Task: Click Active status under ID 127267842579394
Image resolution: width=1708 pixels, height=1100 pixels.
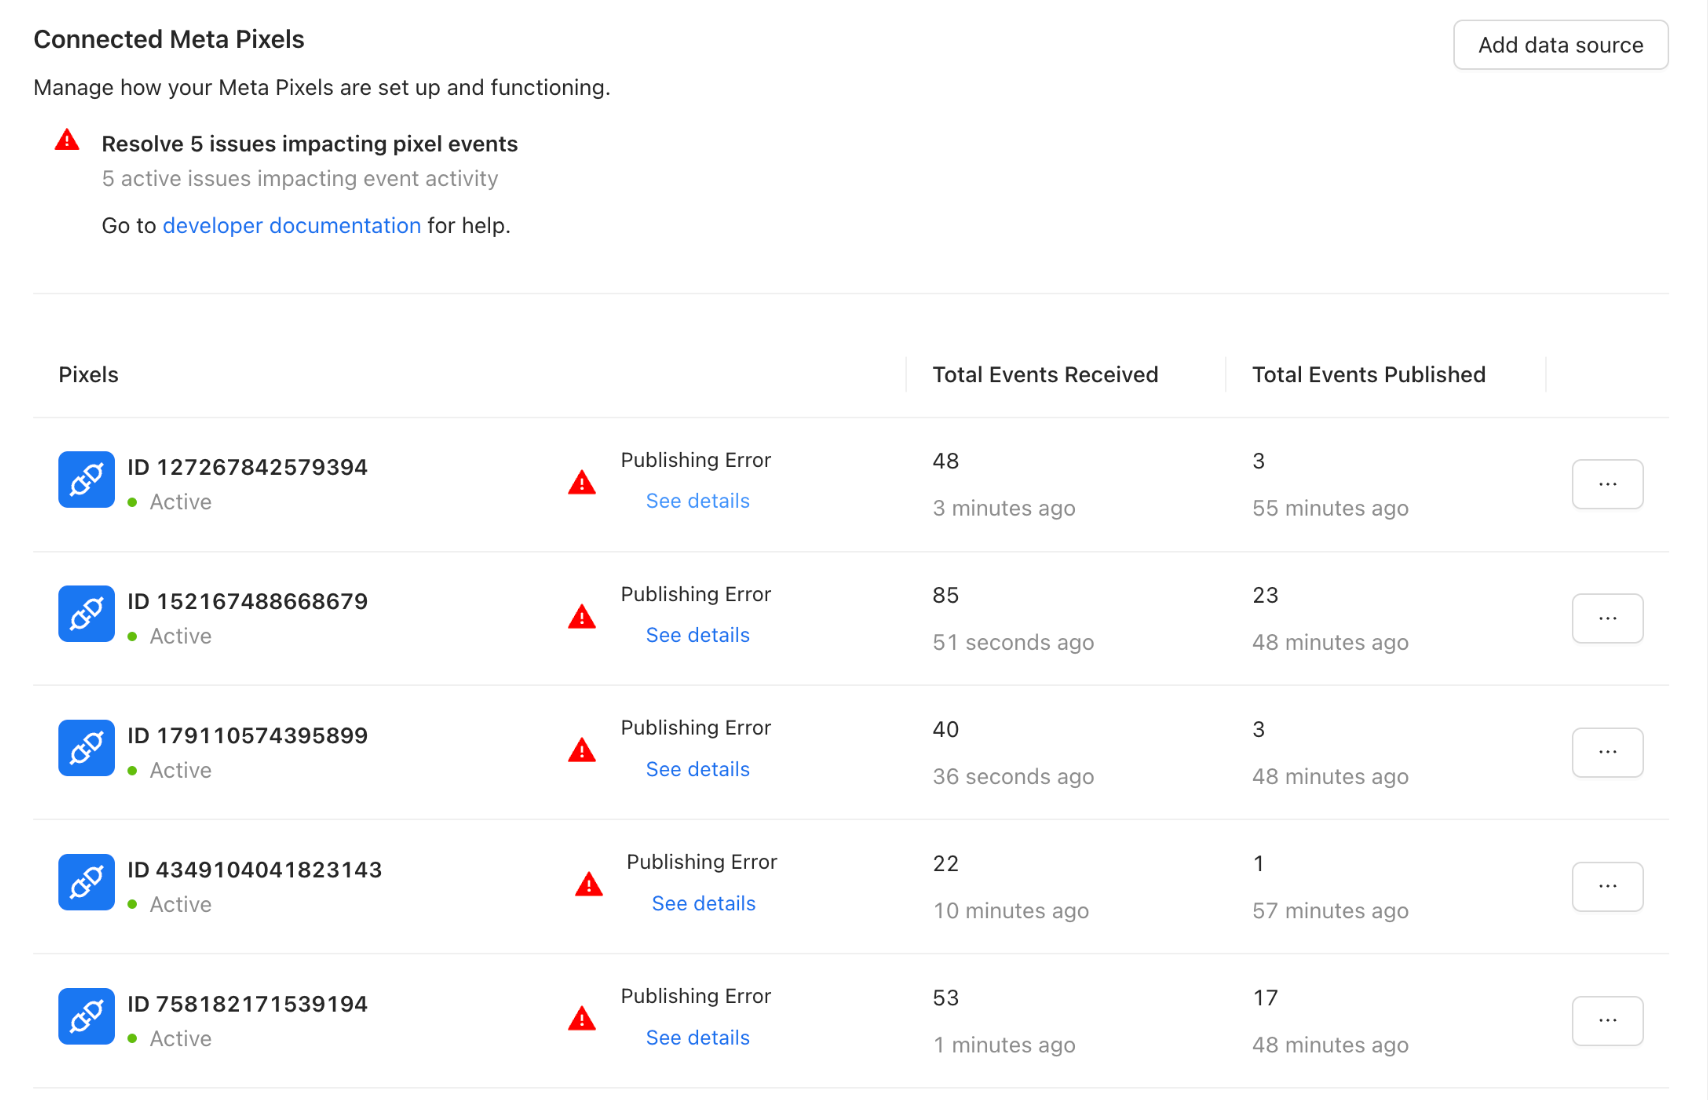Action: [x=180, y=502]
